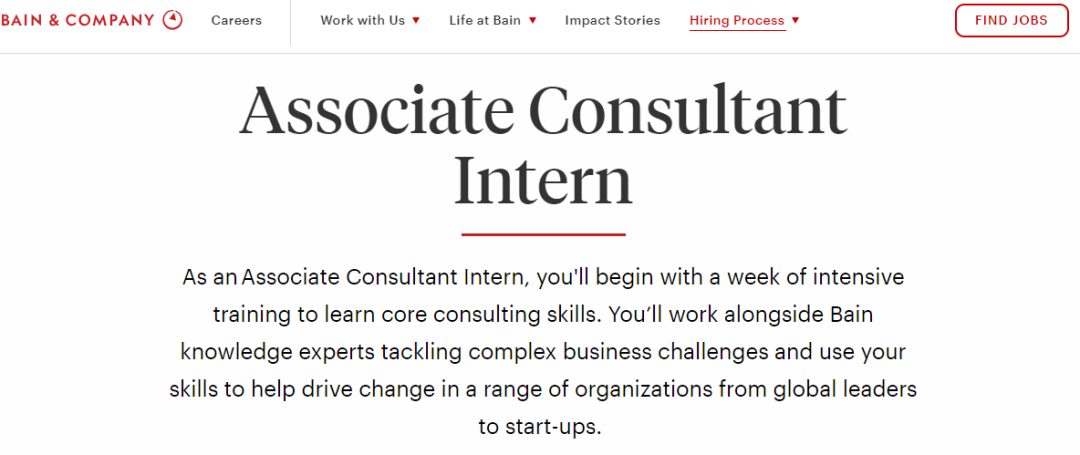Select the Life at Bain menu label
This screenshot has width=1080, height=455.
tap(485, 21)
